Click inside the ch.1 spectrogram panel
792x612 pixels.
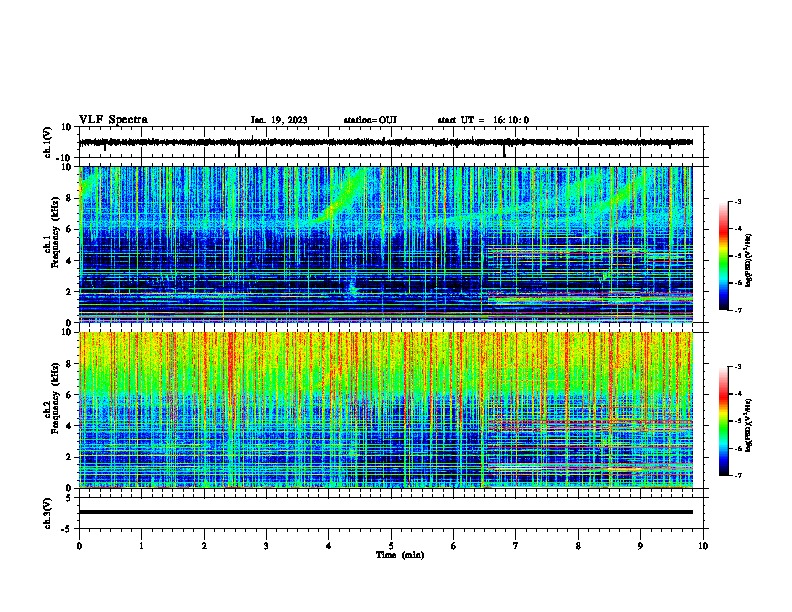coord(386,244)
